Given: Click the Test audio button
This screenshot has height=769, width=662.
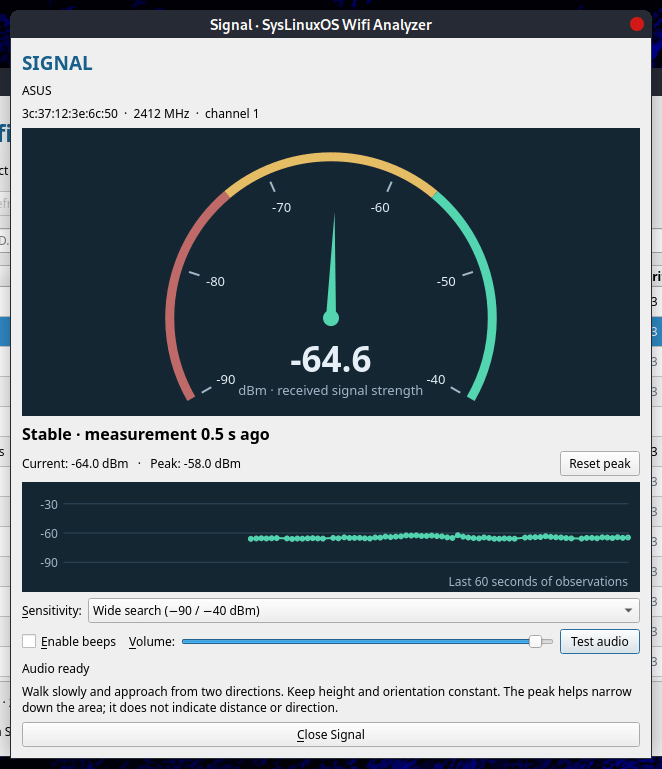Looking at the screenshot, I should click(x=600, y=641).
